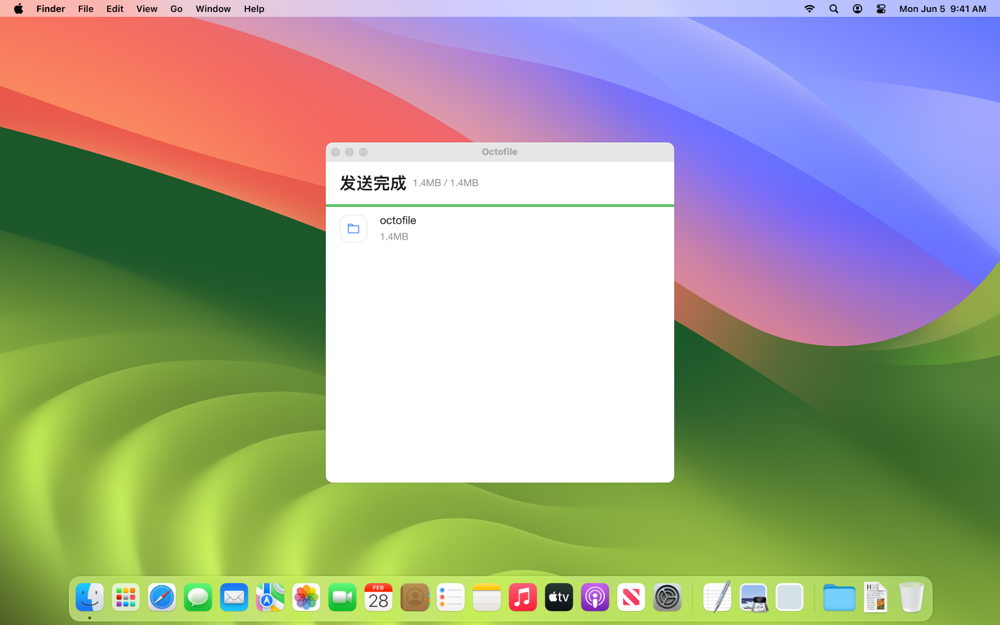This screenshot has width=1000, height=625.
Task: Open the Go menu
Action: [176, 9]
